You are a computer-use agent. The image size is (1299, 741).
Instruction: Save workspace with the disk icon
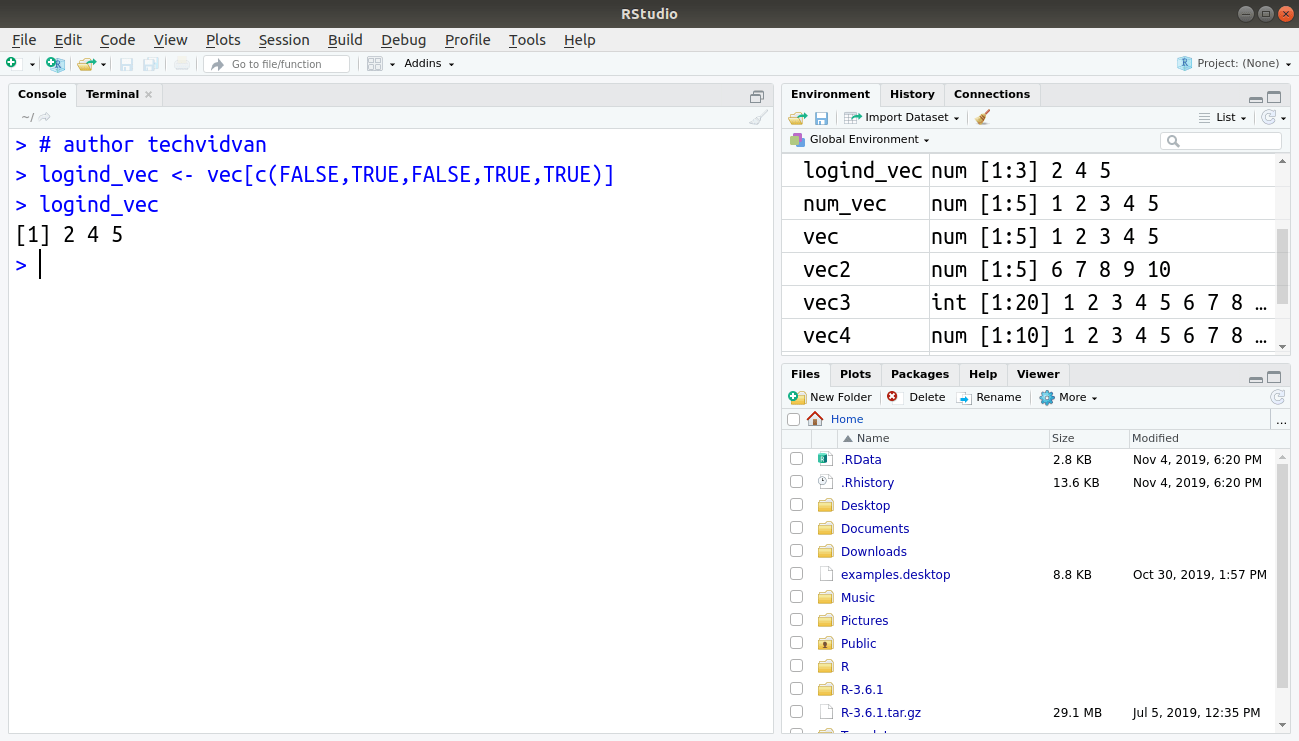pyautogui.click(x=821, y=117)
